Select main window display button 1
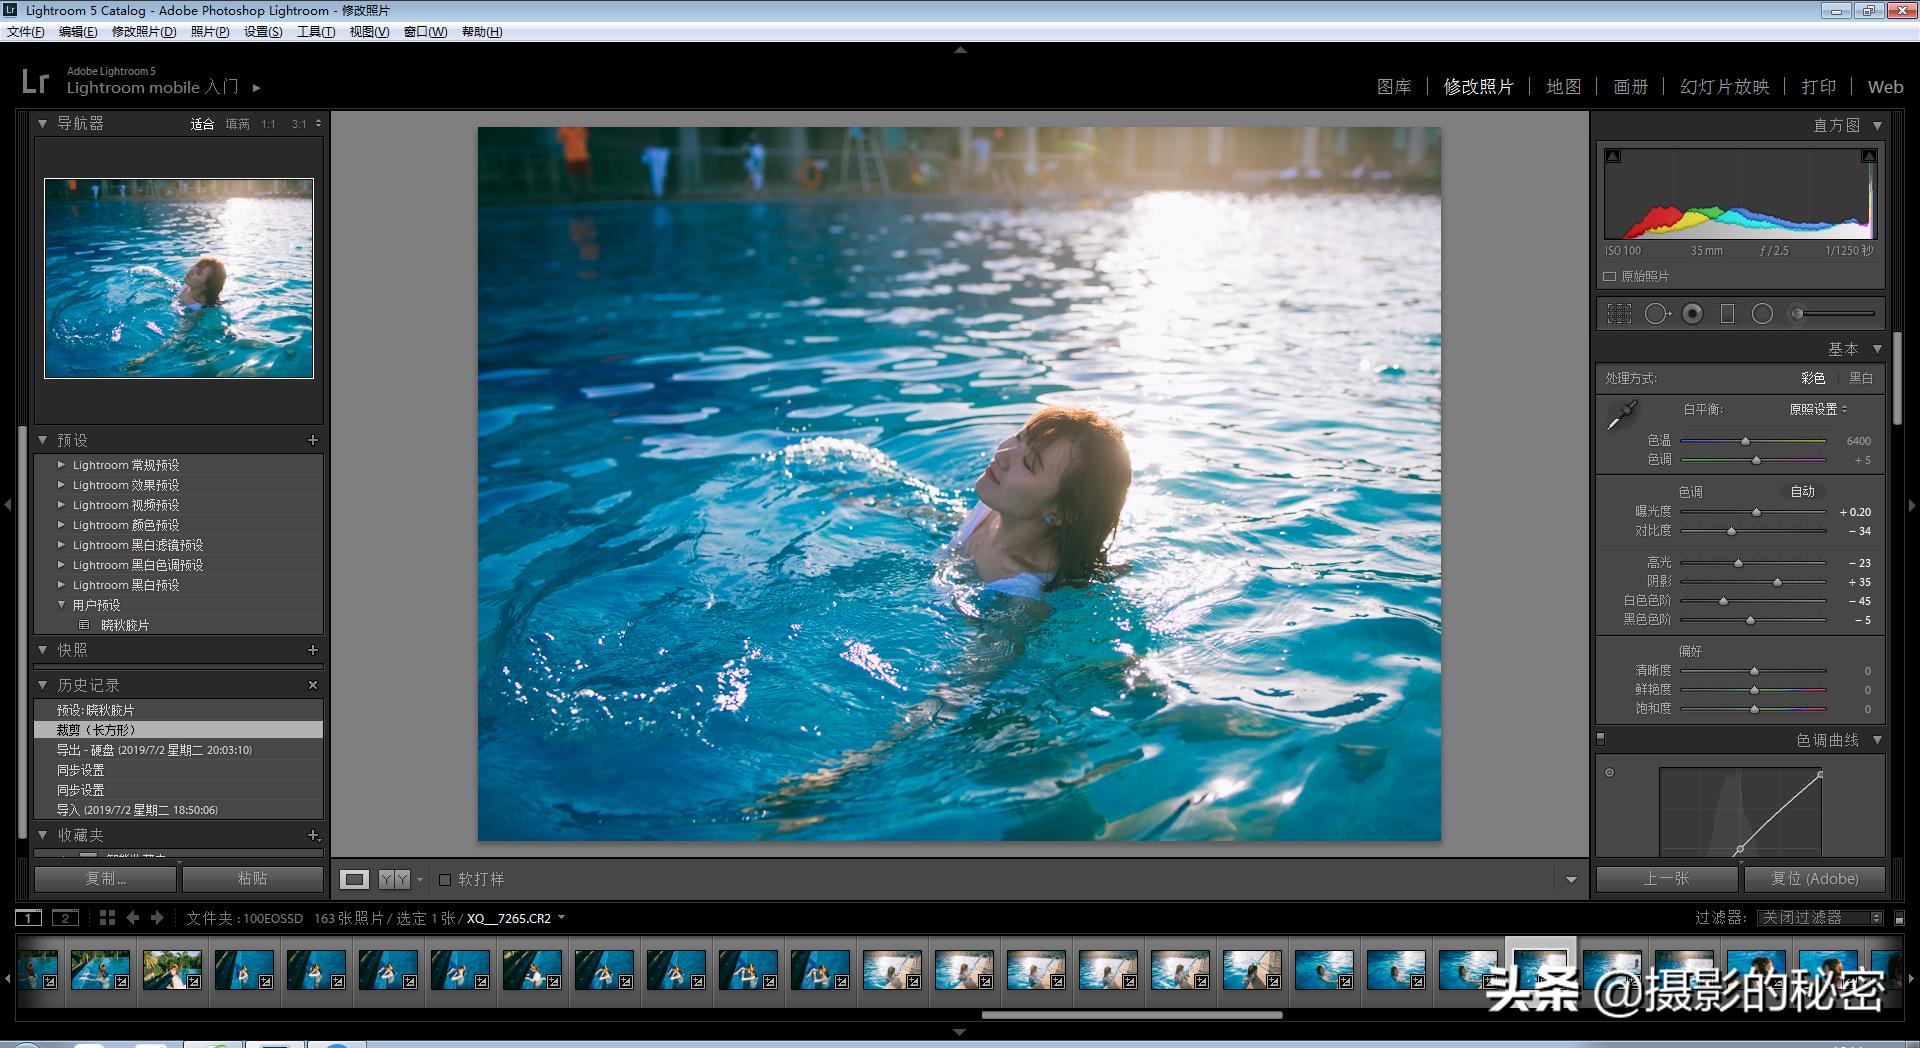The width and height of the screenshot is (1920, 1048). pos(28,918)
